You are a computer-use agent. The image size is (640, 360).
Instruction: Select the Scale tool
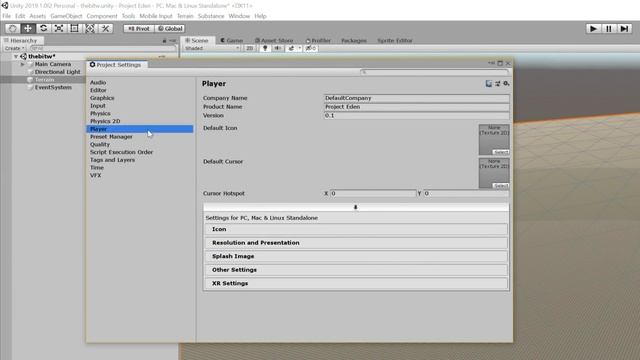pos(59,28)
